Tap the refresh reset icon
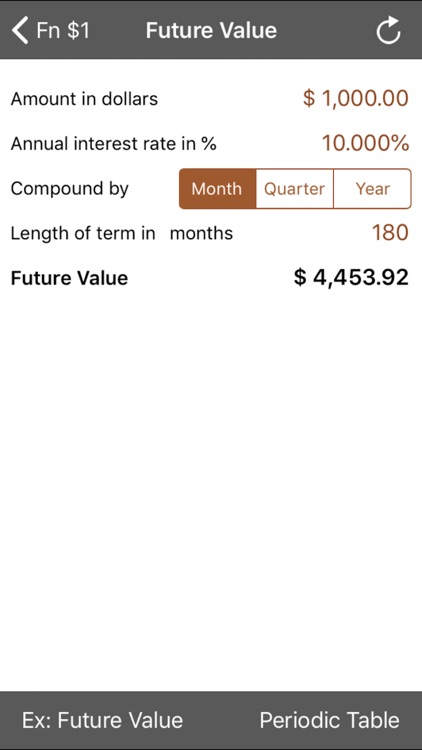 [x=388, y=30]
